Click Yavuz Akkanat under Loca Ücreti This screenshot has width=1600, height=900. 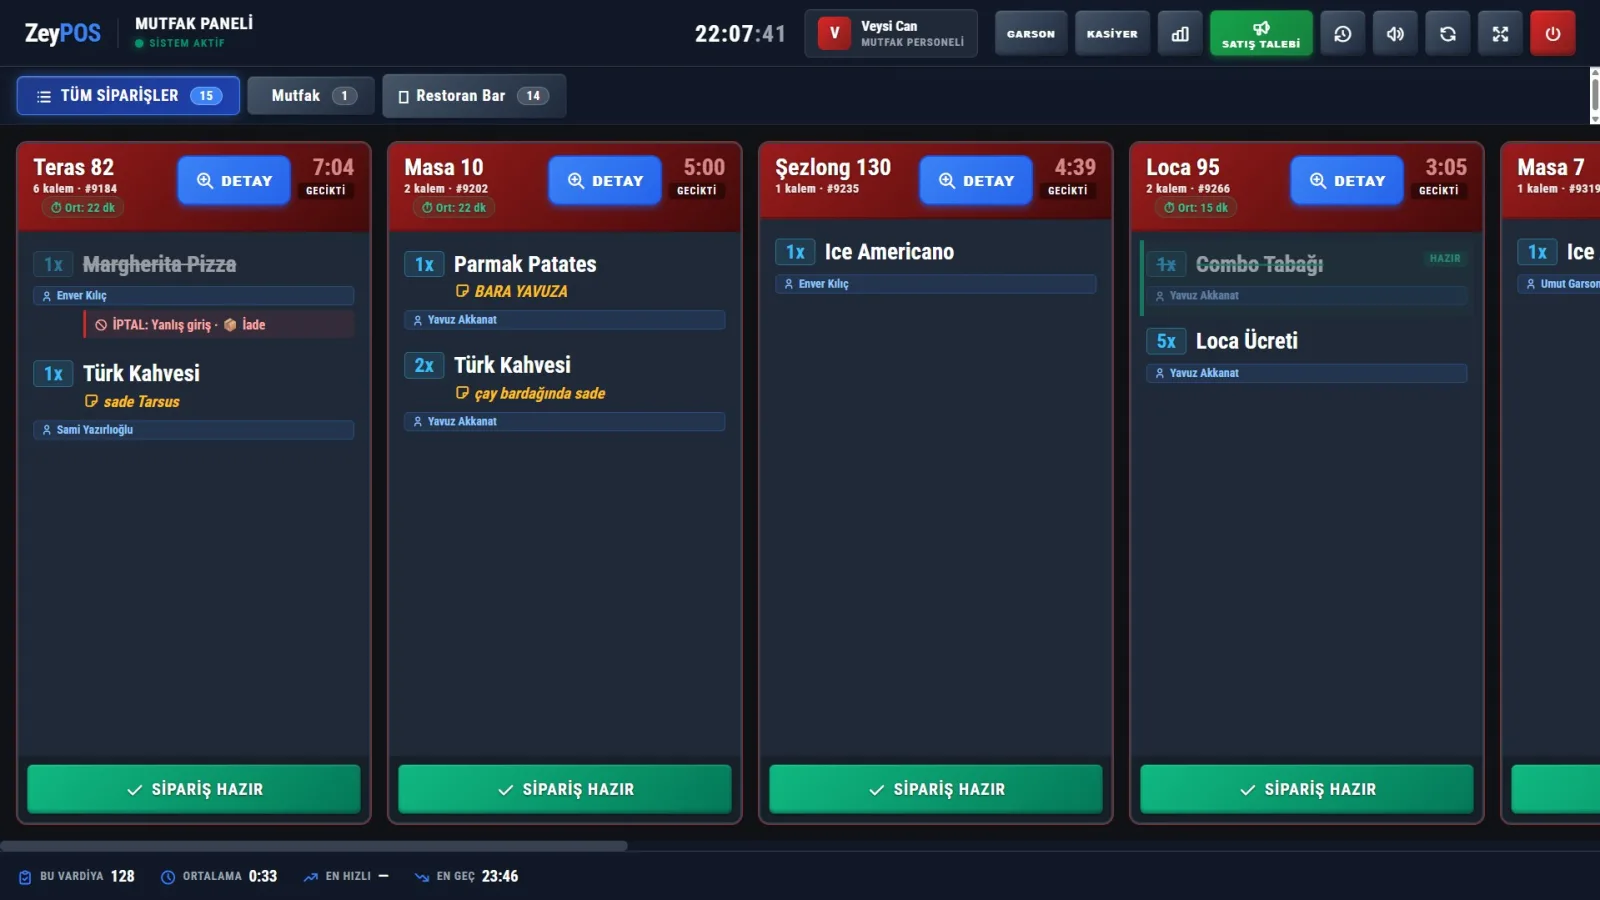coord(1307,373)
